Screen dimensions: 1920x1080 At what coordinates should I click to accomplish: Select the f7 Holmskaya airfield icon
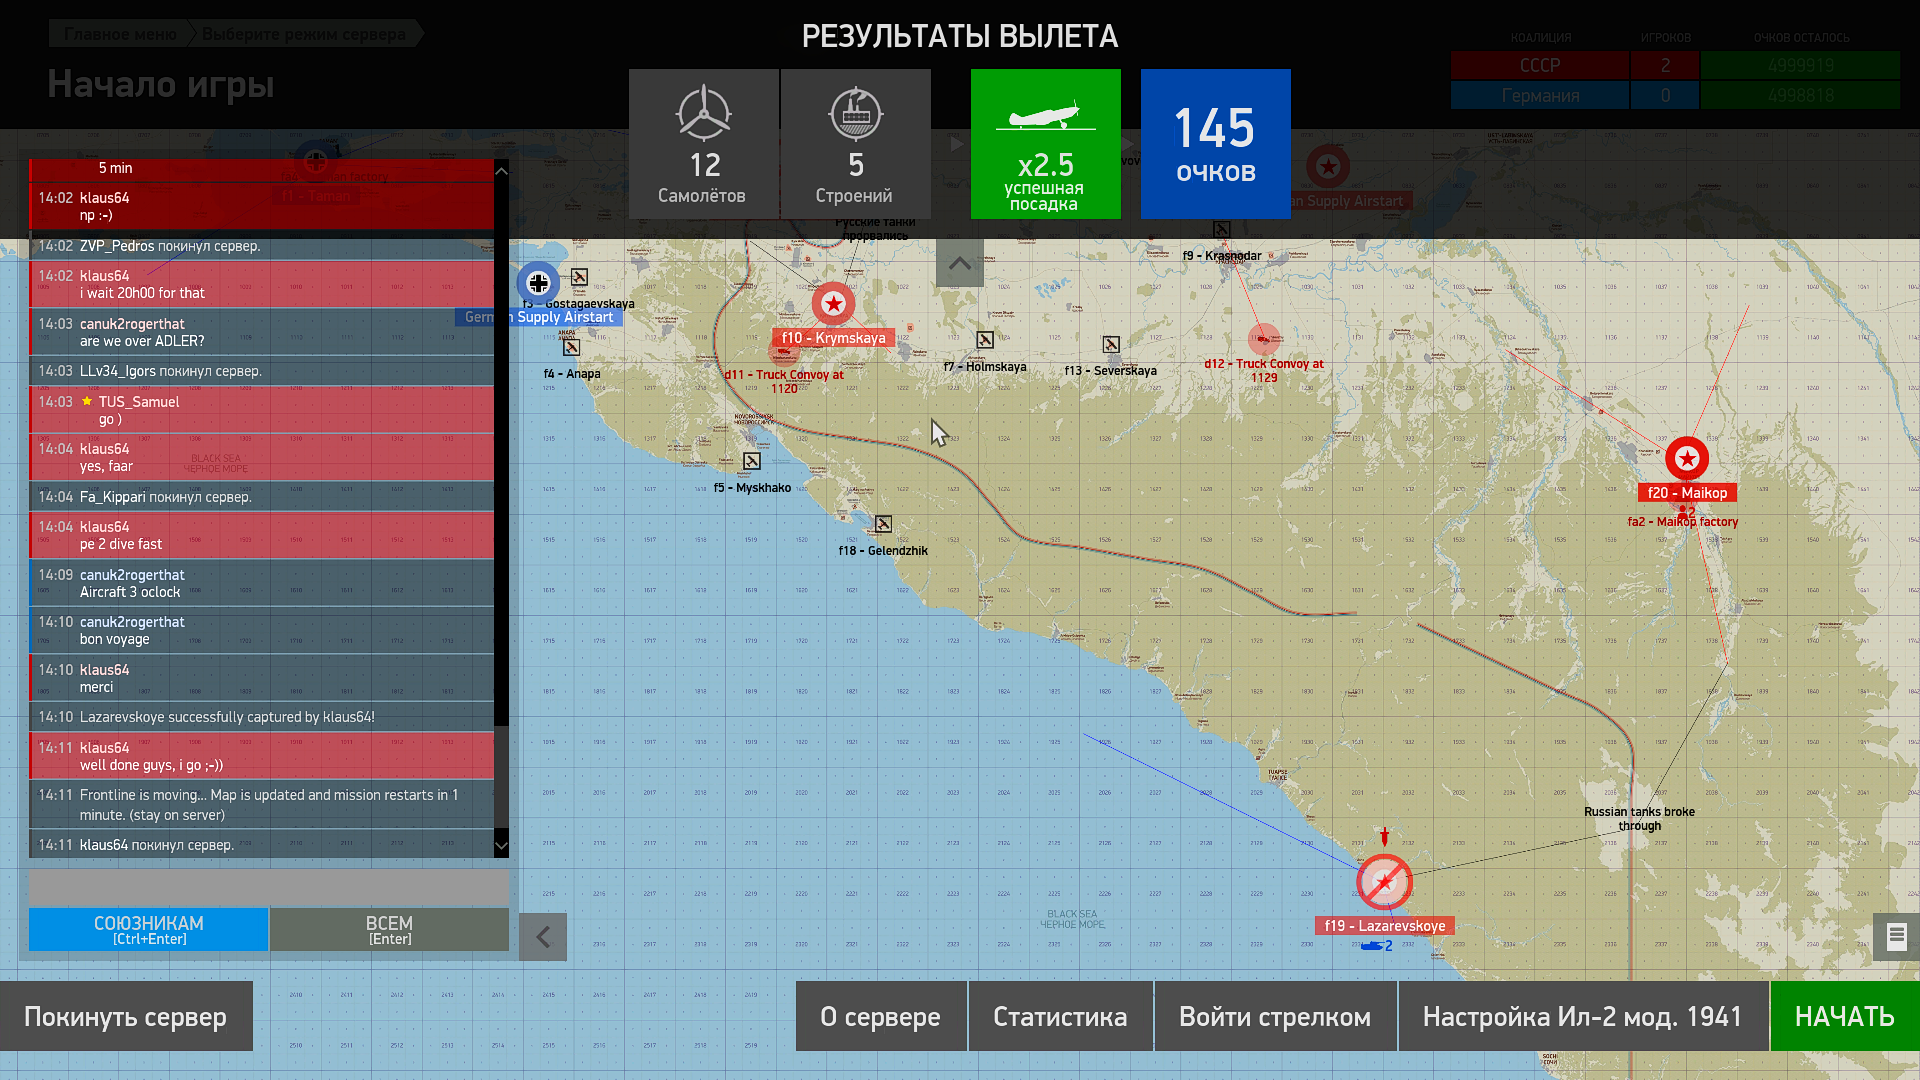[985, 340]
